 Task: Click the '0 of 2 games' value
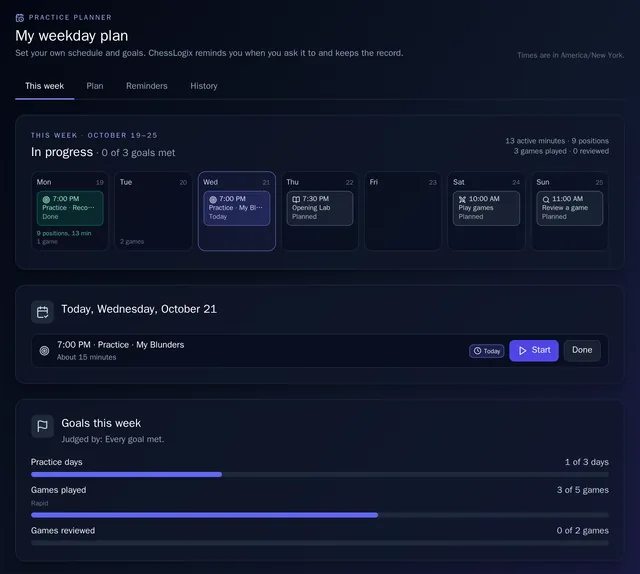(x=582, y=530)
